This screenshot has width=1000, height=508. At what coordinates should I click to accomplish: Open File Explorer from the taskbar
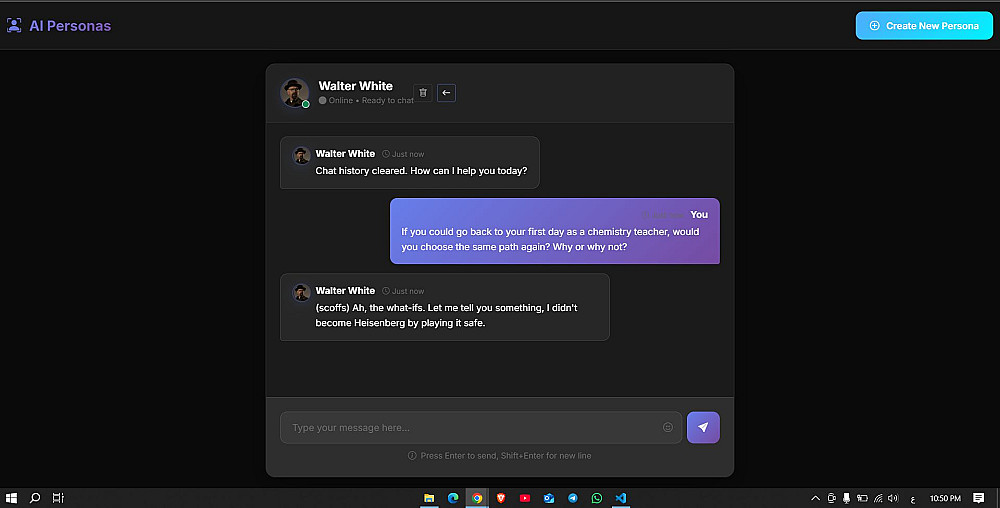(x=429, y=498)
